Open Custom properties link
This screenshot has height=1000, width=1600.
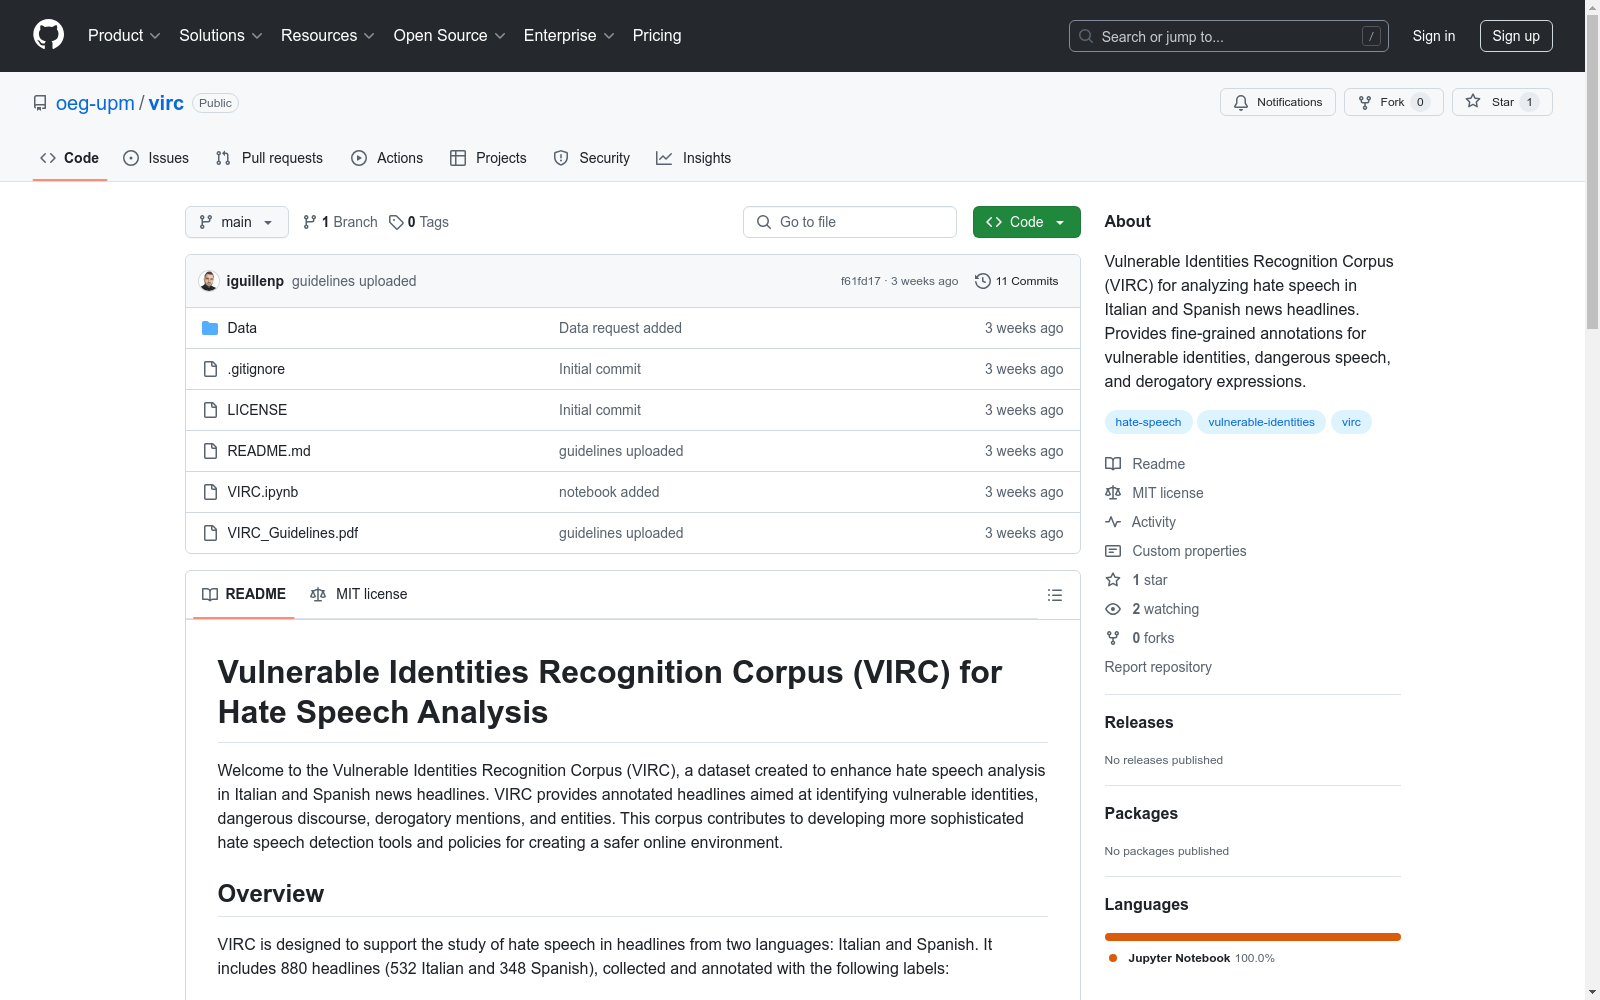[x=1175, y=551]
